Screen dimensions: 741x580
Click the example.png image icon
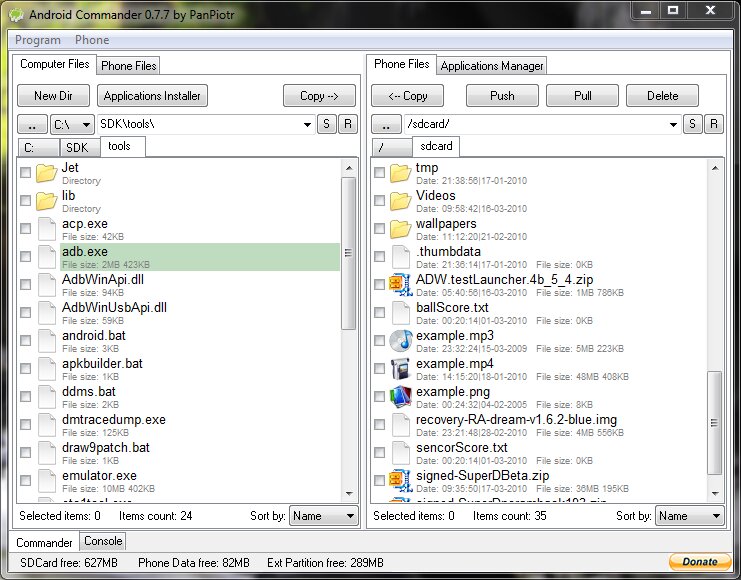click(x=400, y=396)
